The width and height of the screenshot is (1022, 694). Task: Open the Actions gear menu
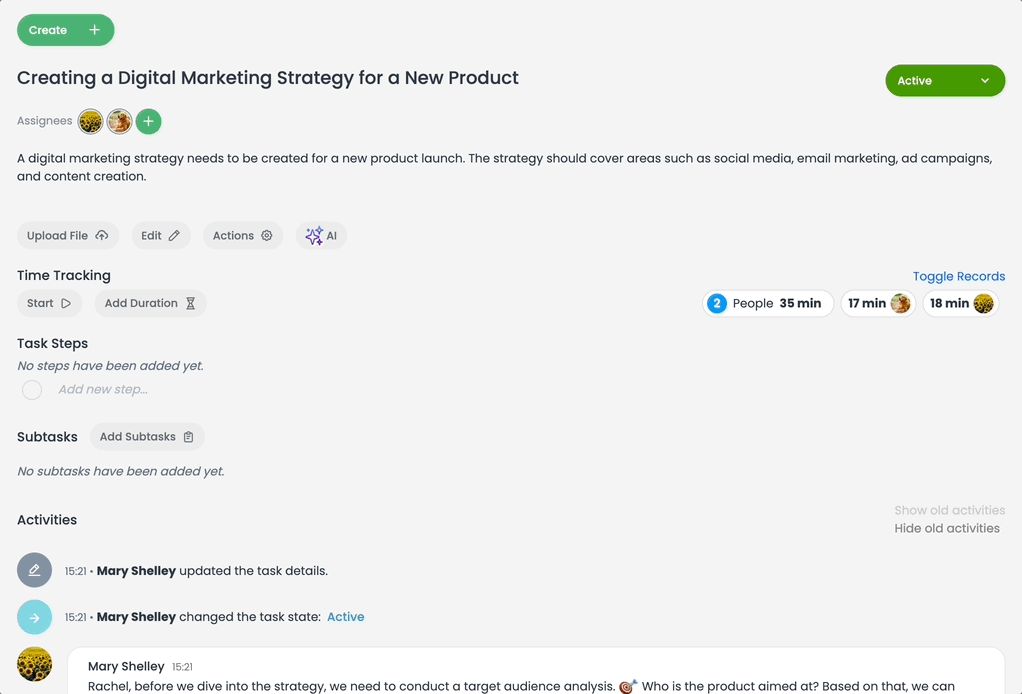(243, 236)
